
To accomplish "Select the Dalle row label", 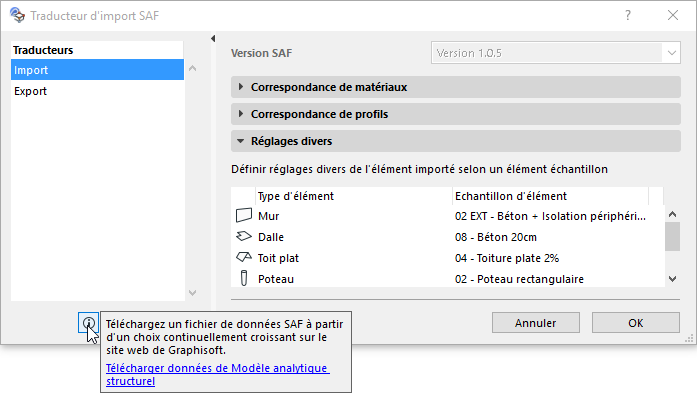I will click(271, 237).
